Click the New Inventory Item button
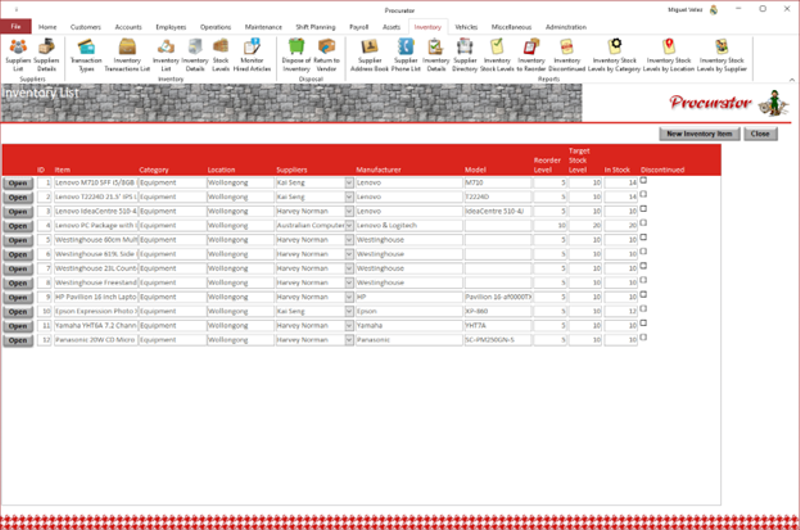The image size is (800, 530). coord(699,134)
